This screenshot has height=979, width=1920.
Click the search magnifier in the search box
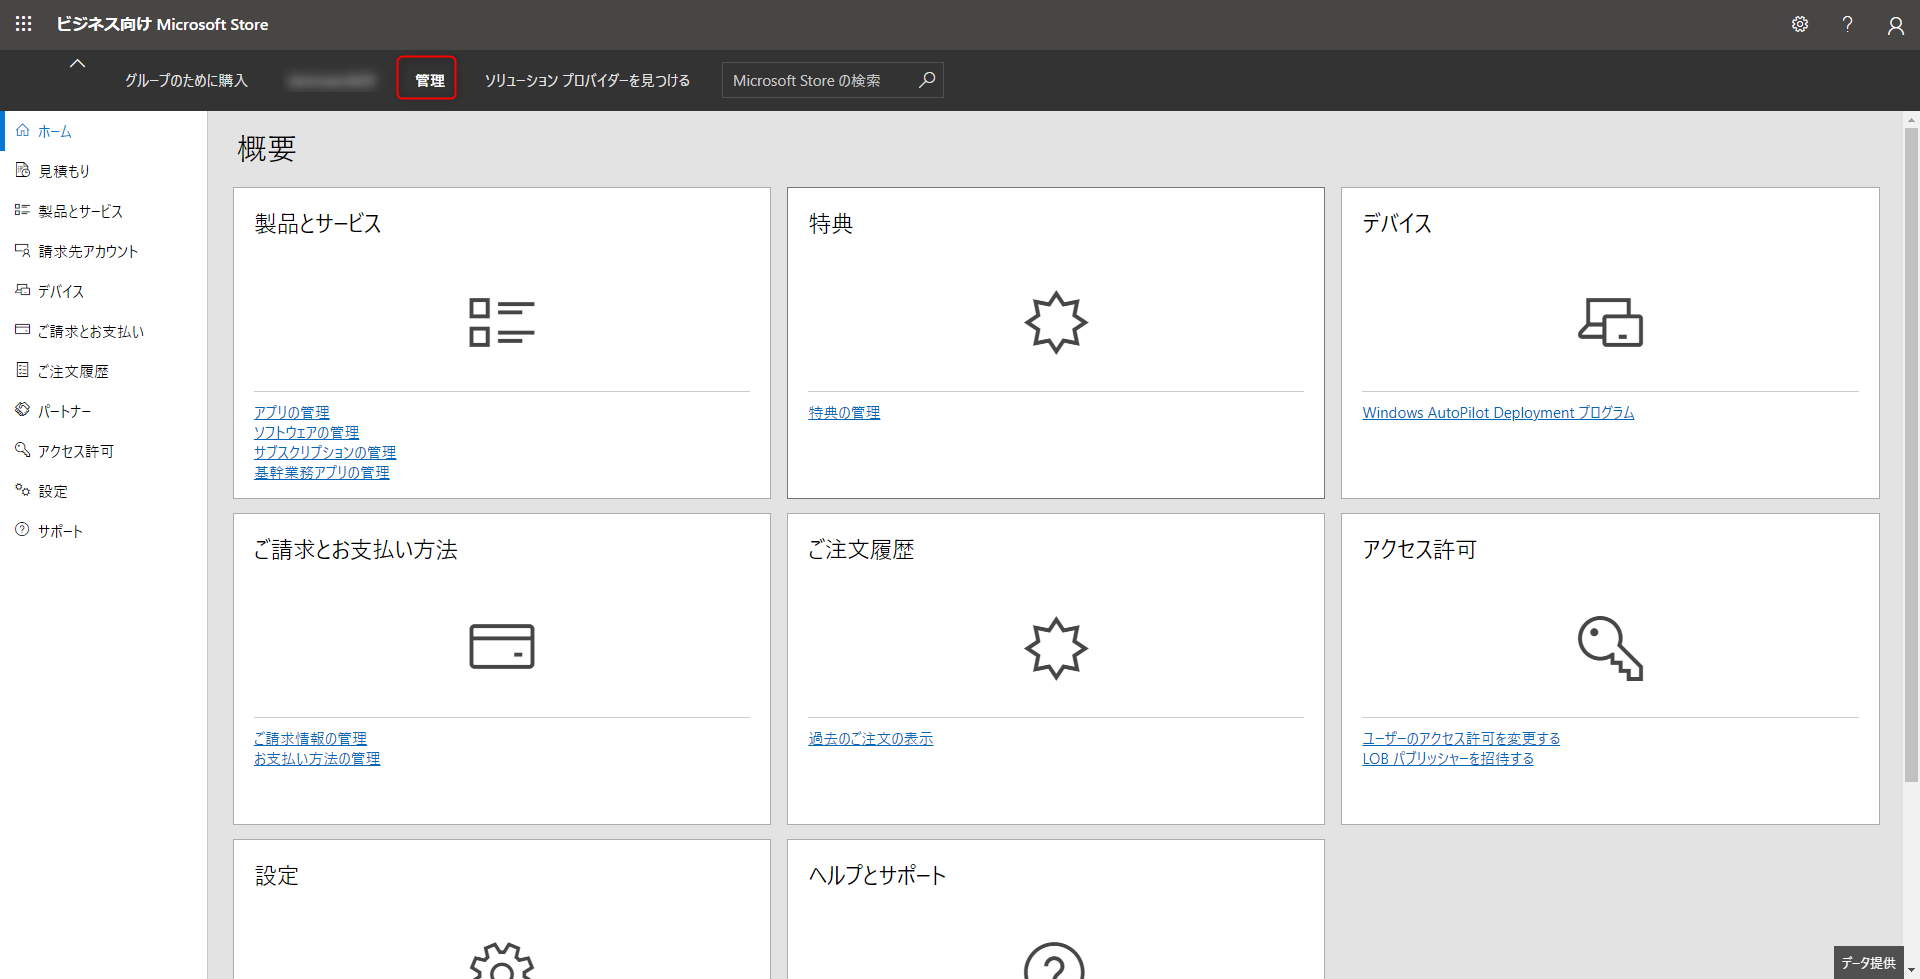pyautogui.click(x=927, y=79)
